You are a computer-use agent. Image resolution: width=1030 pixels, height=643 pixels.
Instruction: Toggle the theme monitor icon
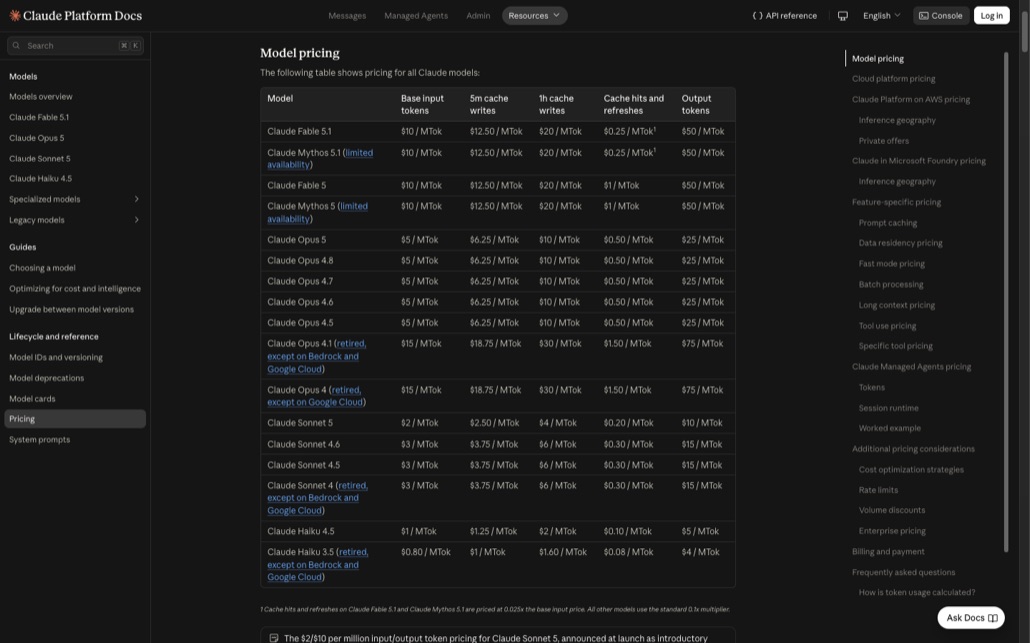(843, 16)
